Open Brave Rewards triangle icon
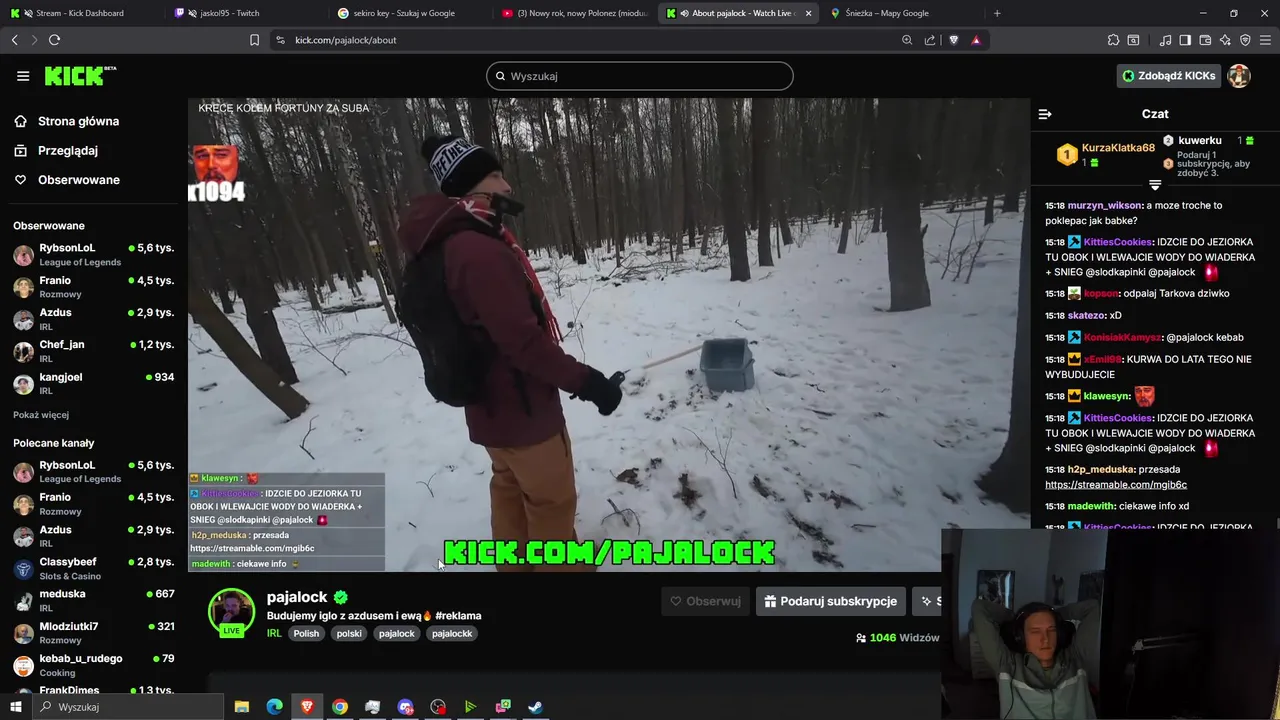 click(976, 40)
